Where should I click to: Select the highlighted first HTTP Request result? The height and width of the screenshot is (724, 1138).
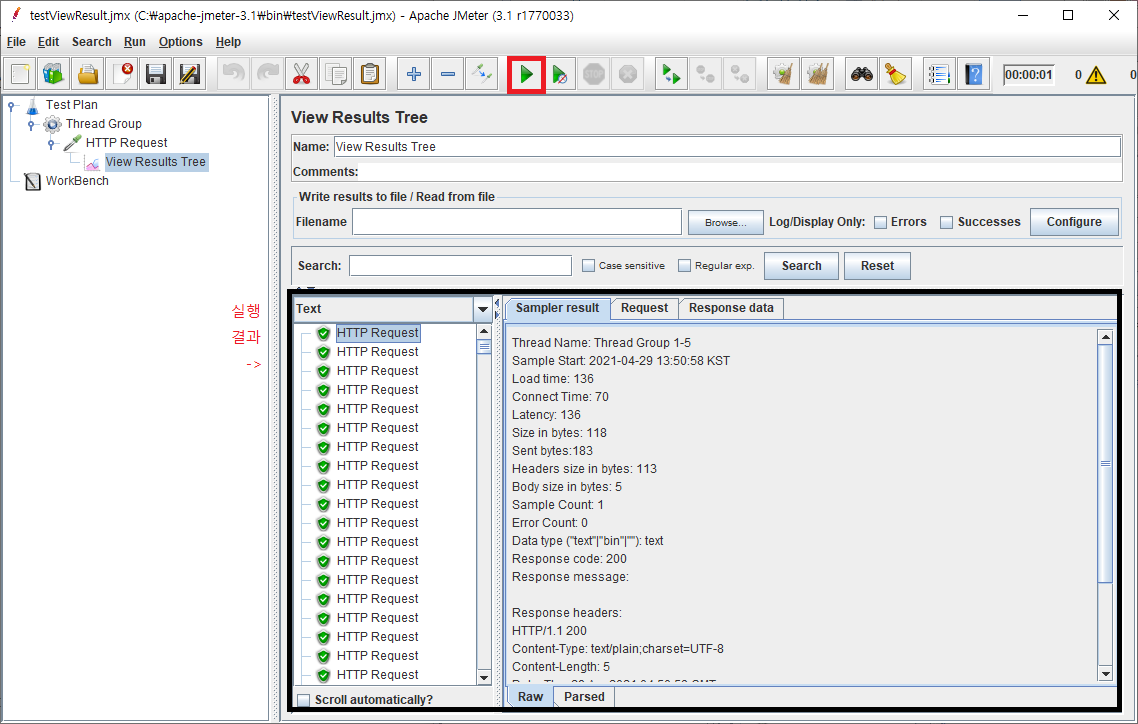tap(377, 333)
